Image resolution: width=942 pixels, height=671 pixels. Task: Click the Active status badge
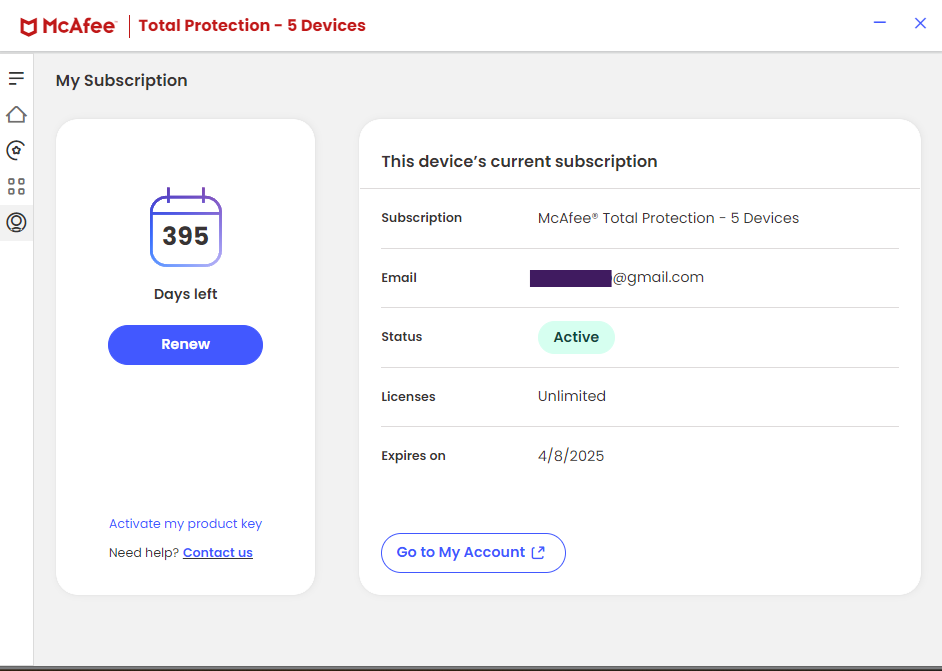[576, 337]
